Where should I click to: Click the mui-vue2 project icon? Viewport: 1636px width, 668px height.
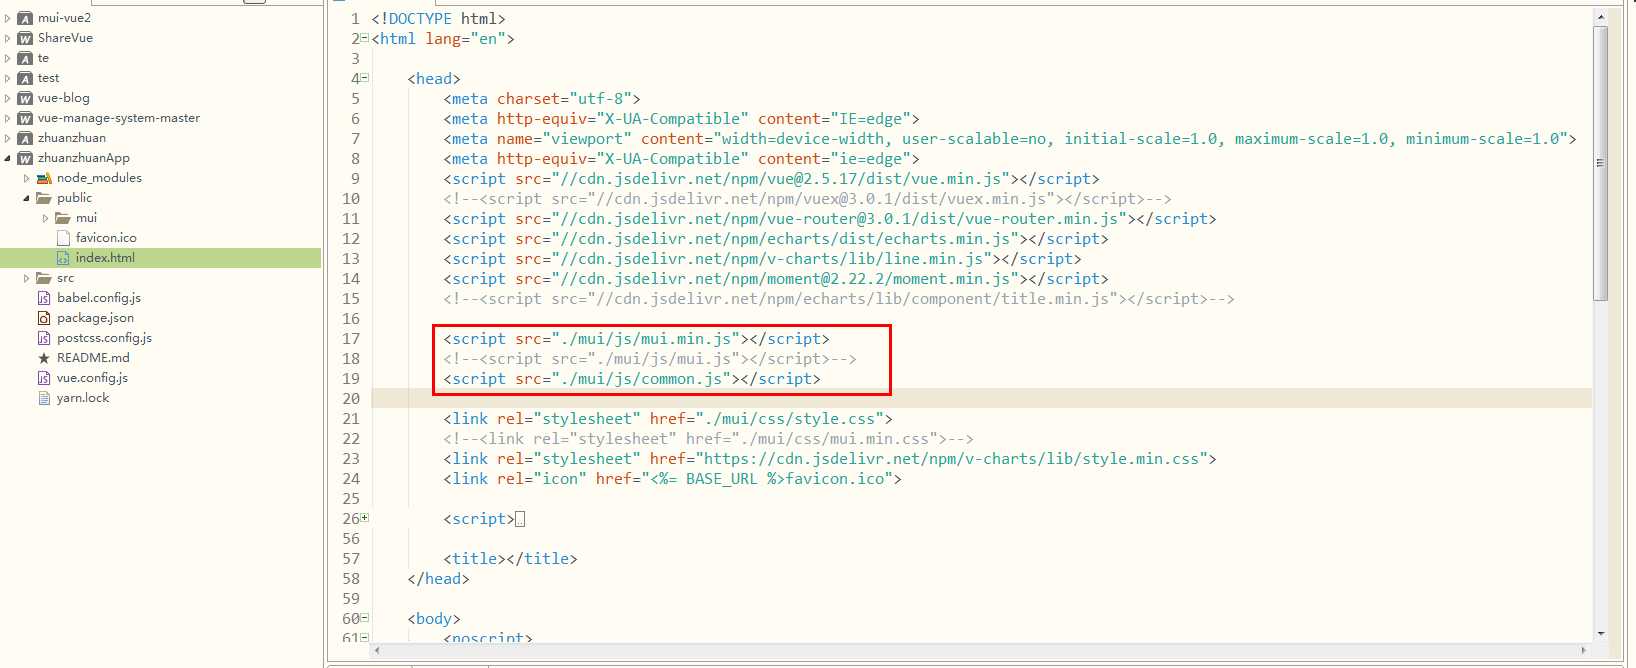tap(25, 18)
